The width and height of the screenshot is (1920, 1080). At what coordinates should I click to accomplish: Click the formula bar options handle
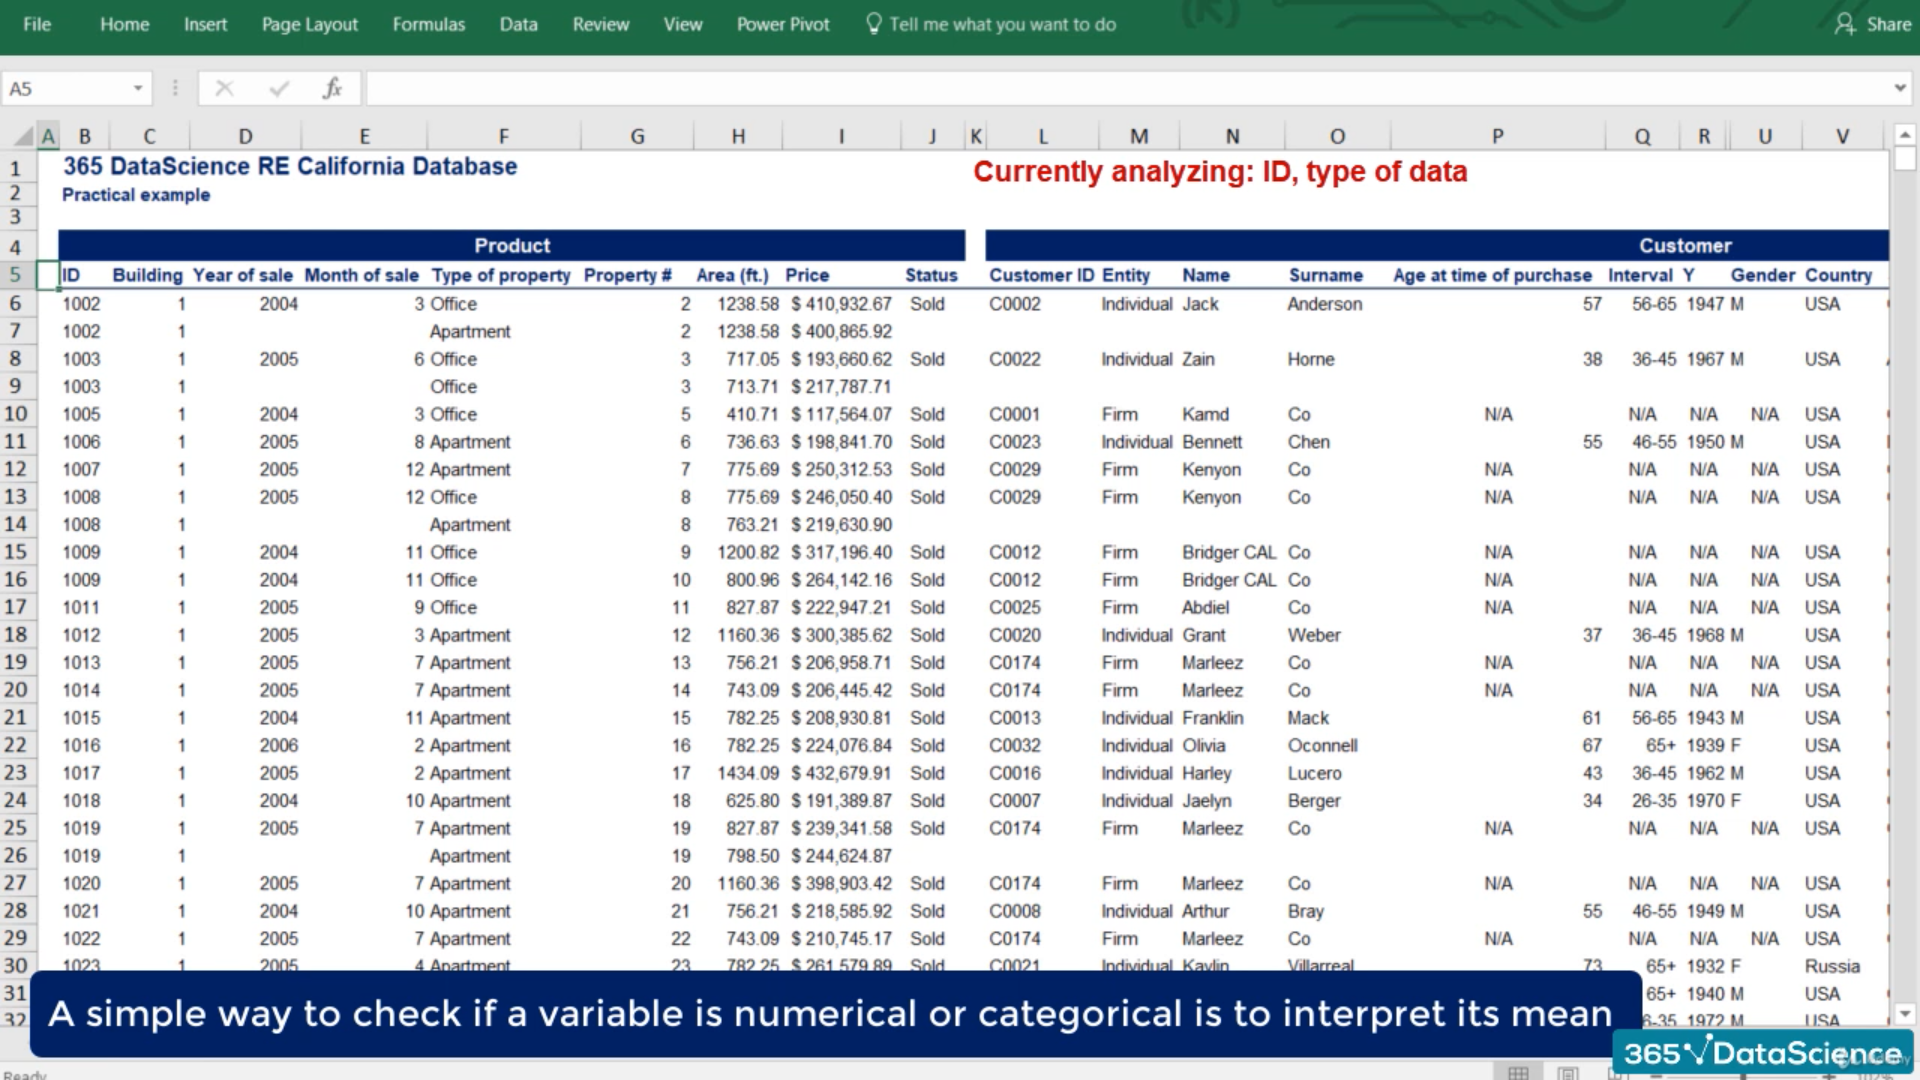(x=175, y=89)
